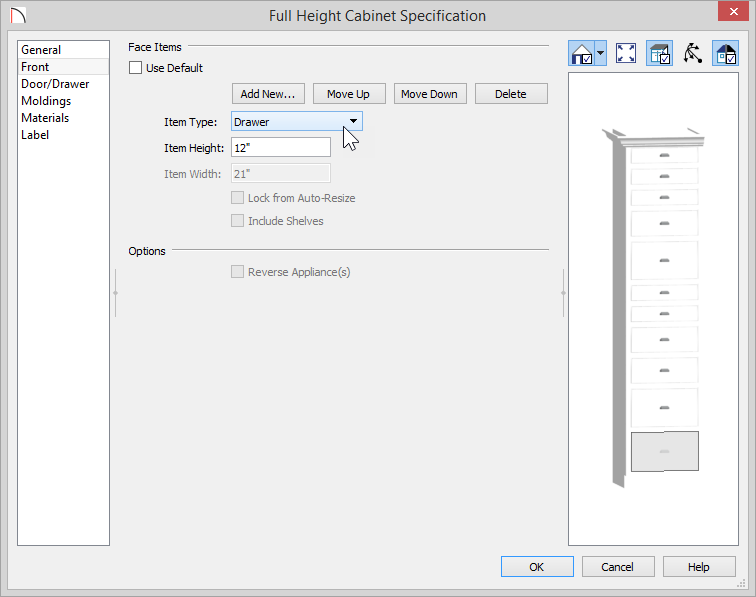Click the Item Height field
Viewport: 756px width, 597px height.
click(x=281, y=147)
